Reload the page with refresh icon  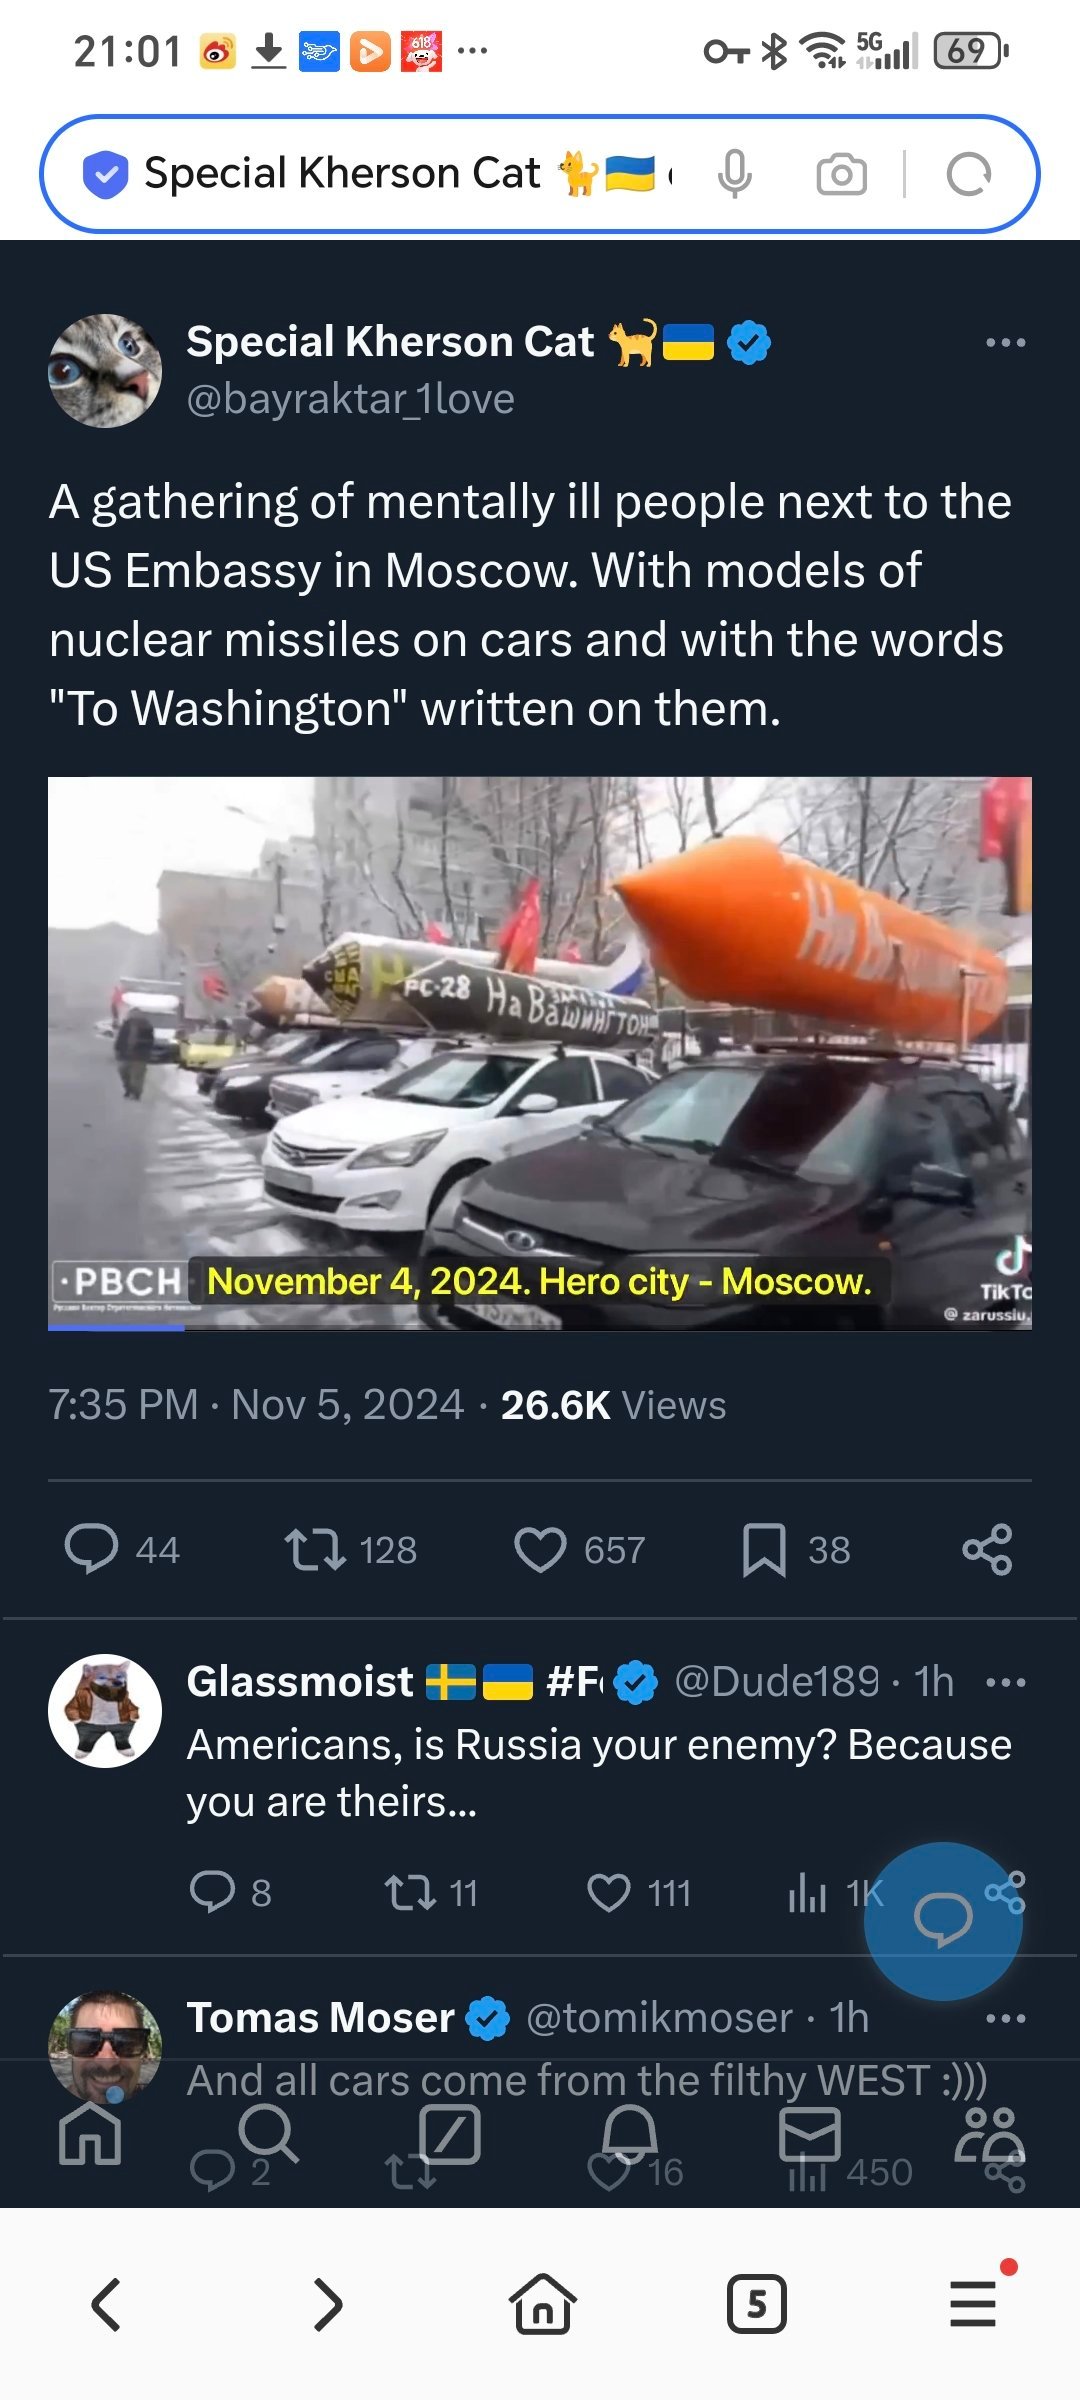(x=968, y=174)
